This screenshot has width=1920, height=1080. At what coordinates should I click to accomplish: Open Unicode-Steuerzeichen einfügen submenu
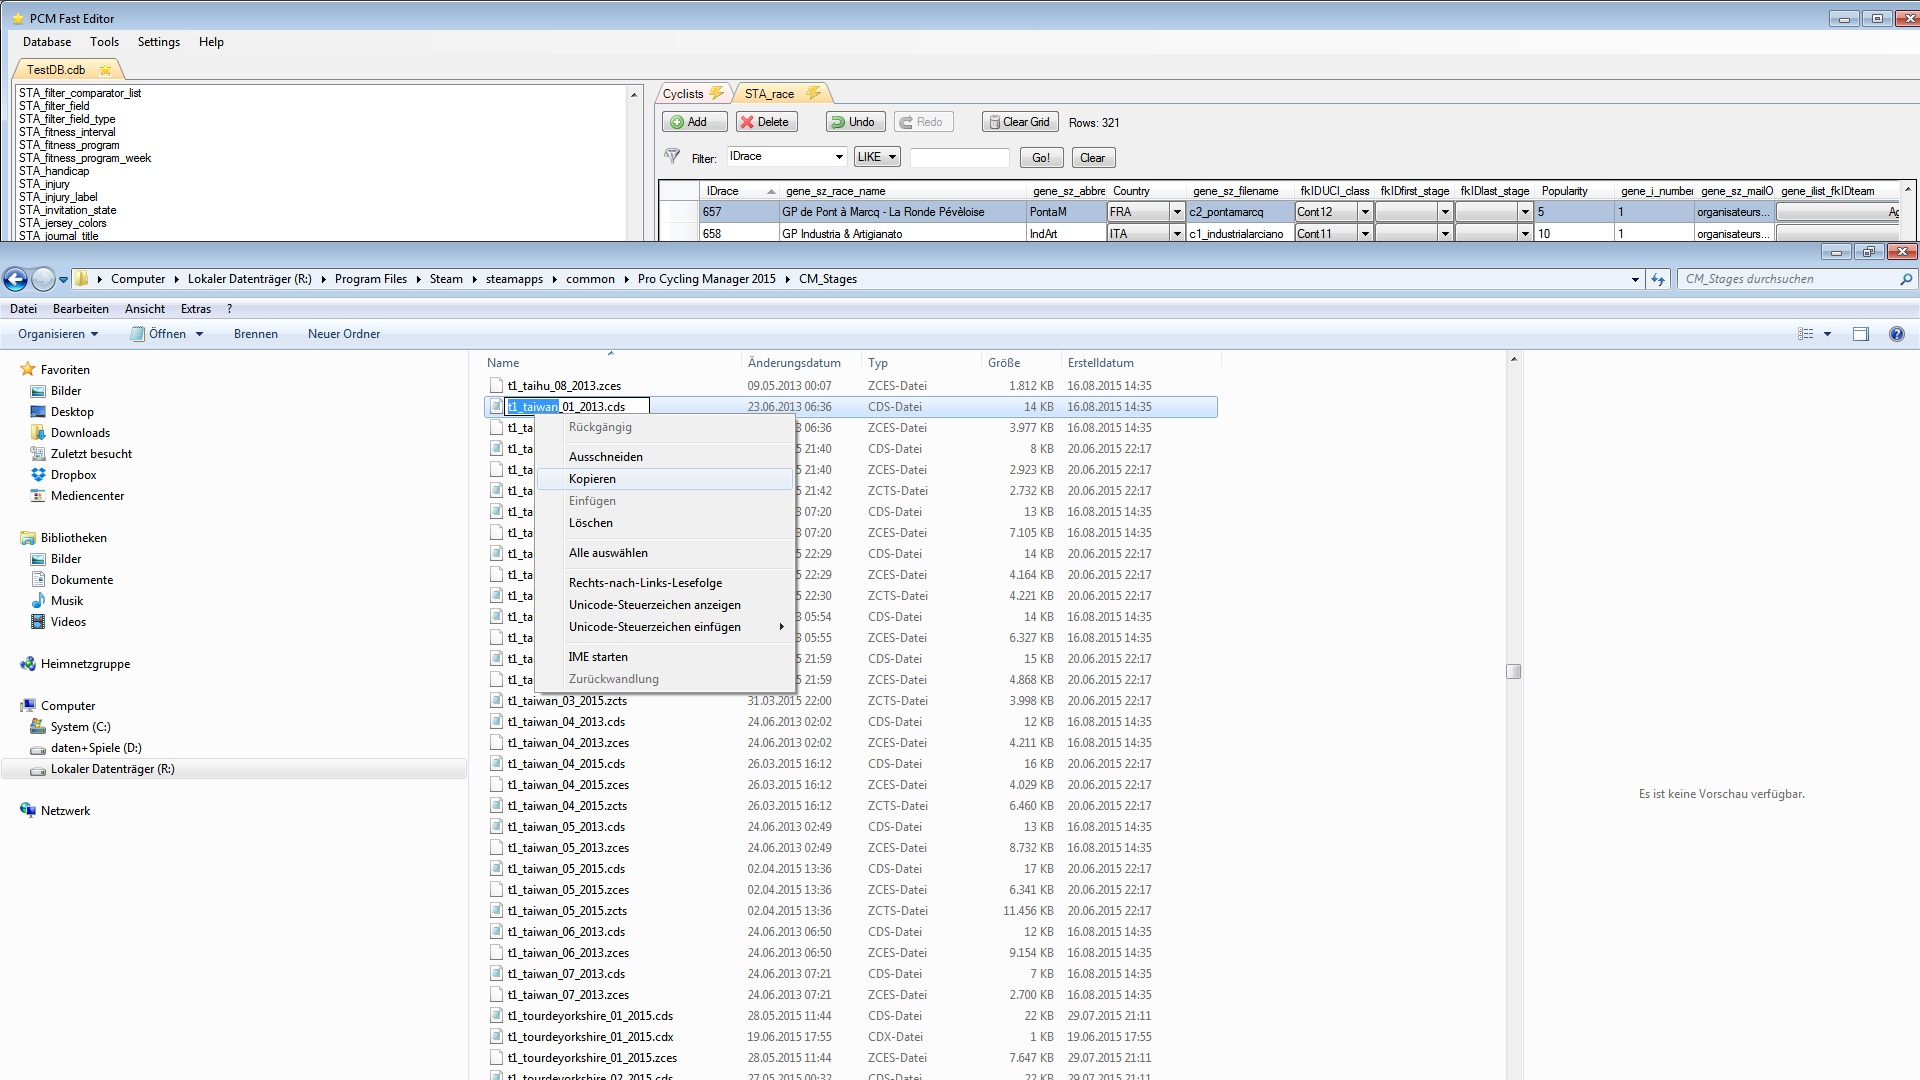[x=664, y=627]
